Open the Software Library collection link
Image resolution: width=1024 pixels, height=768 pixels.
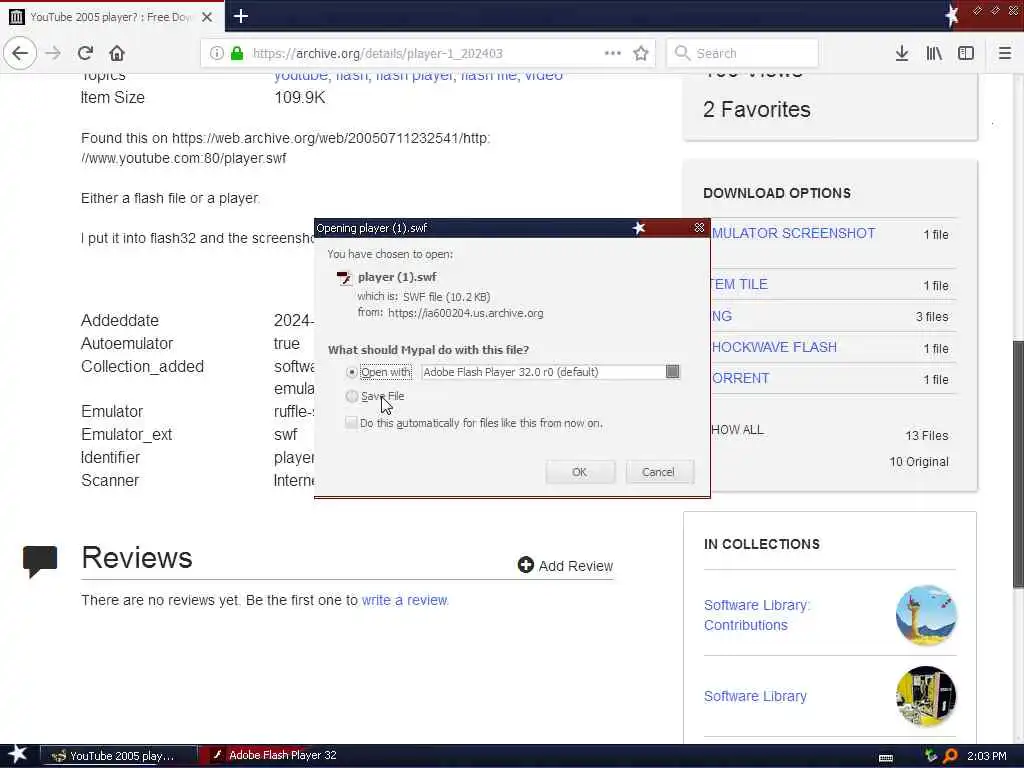[x=755, y=696]
